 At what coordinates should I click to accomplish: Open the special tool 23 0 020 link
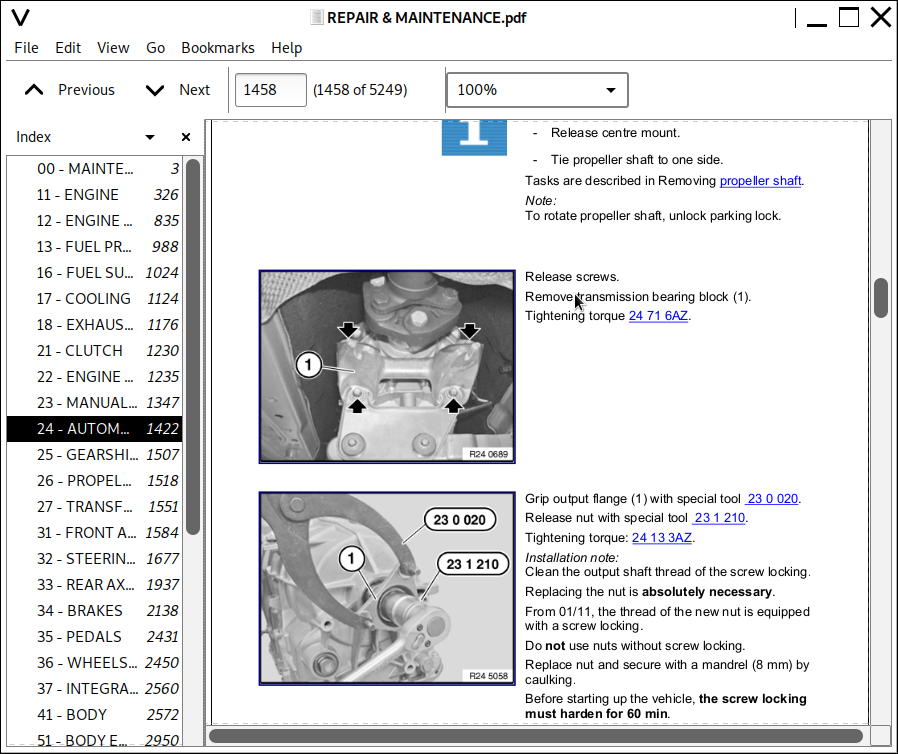coord(772,499)
